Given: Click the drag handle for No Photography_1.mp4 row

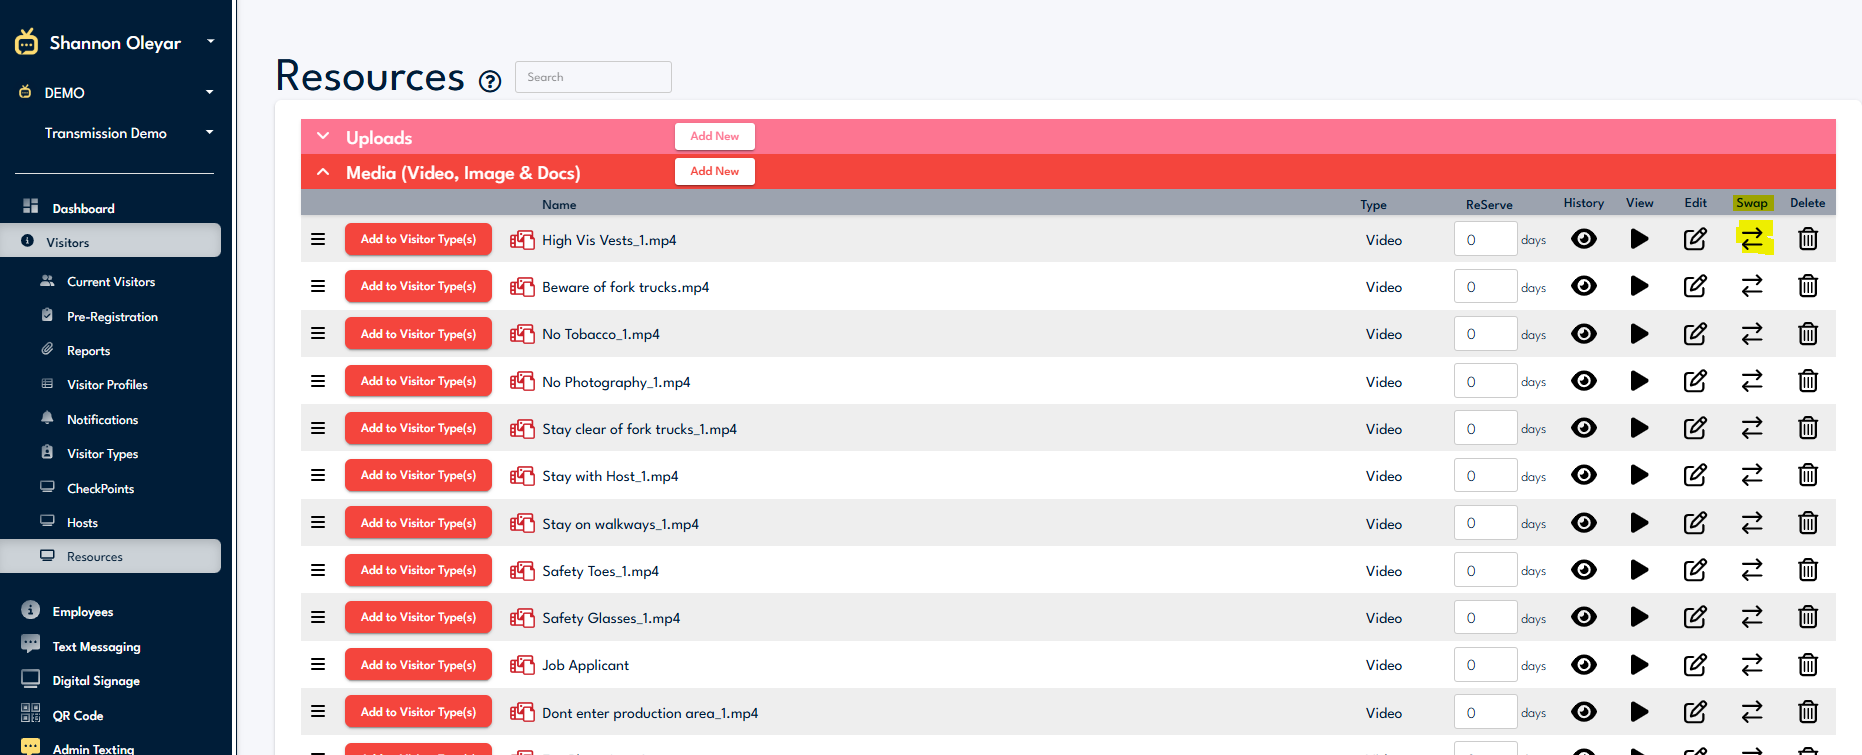Looking at the screenshot, I should coord(318,381).
